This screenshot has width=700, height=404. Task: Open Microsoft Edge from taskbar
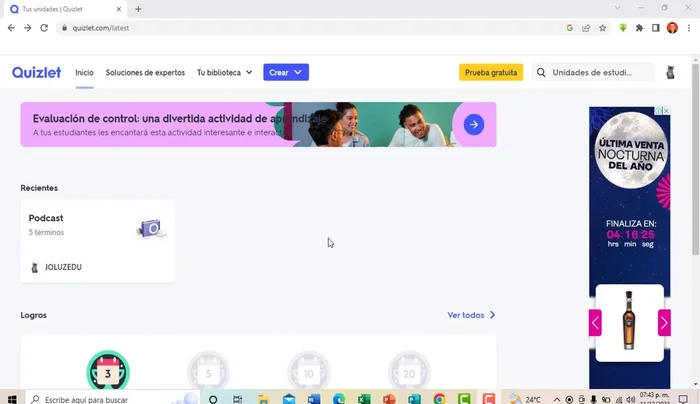pyautogui.click(x=339, y=399)
